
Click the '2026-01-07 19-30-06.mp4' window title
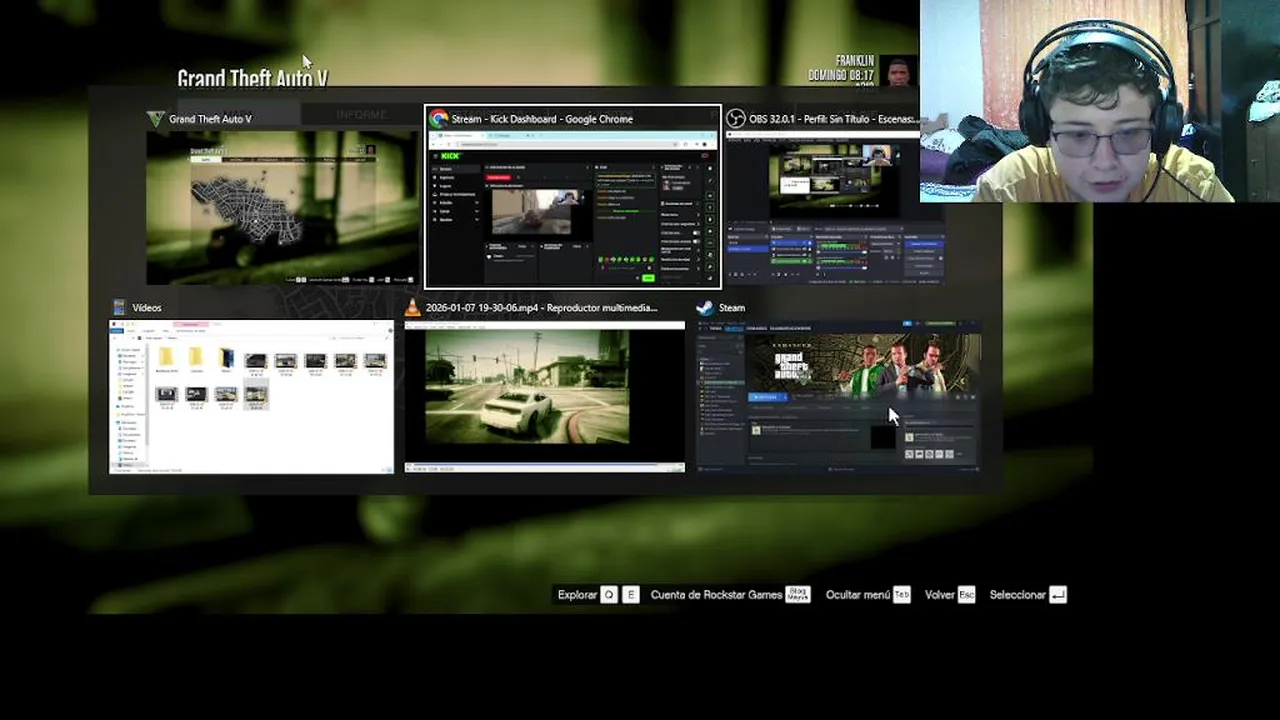541,308
